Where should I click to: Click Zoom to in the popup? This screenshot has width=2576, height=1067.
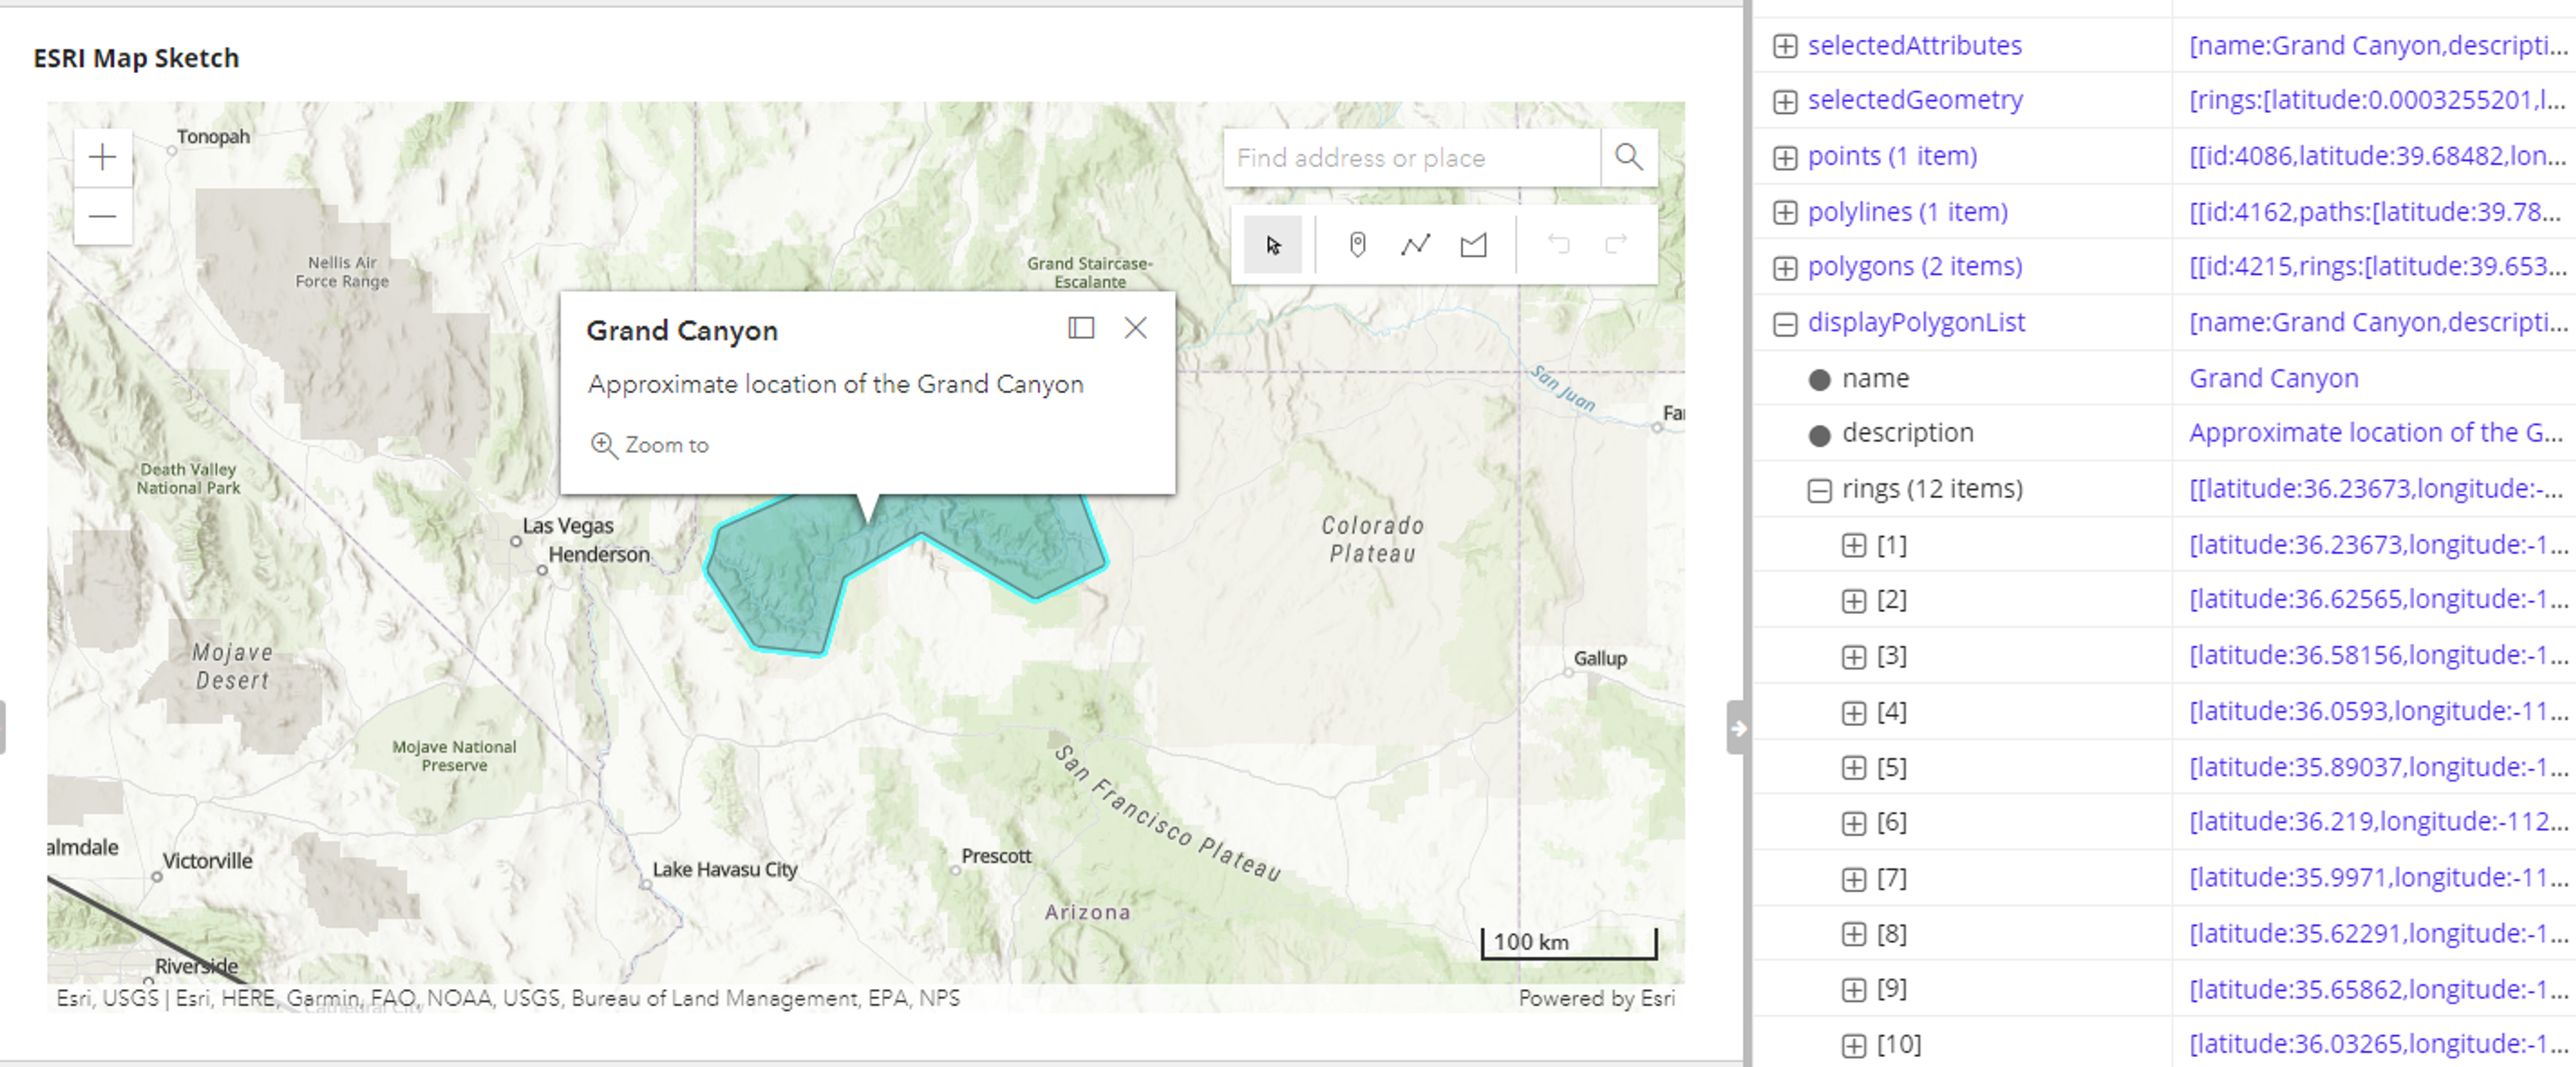[650, 445]
